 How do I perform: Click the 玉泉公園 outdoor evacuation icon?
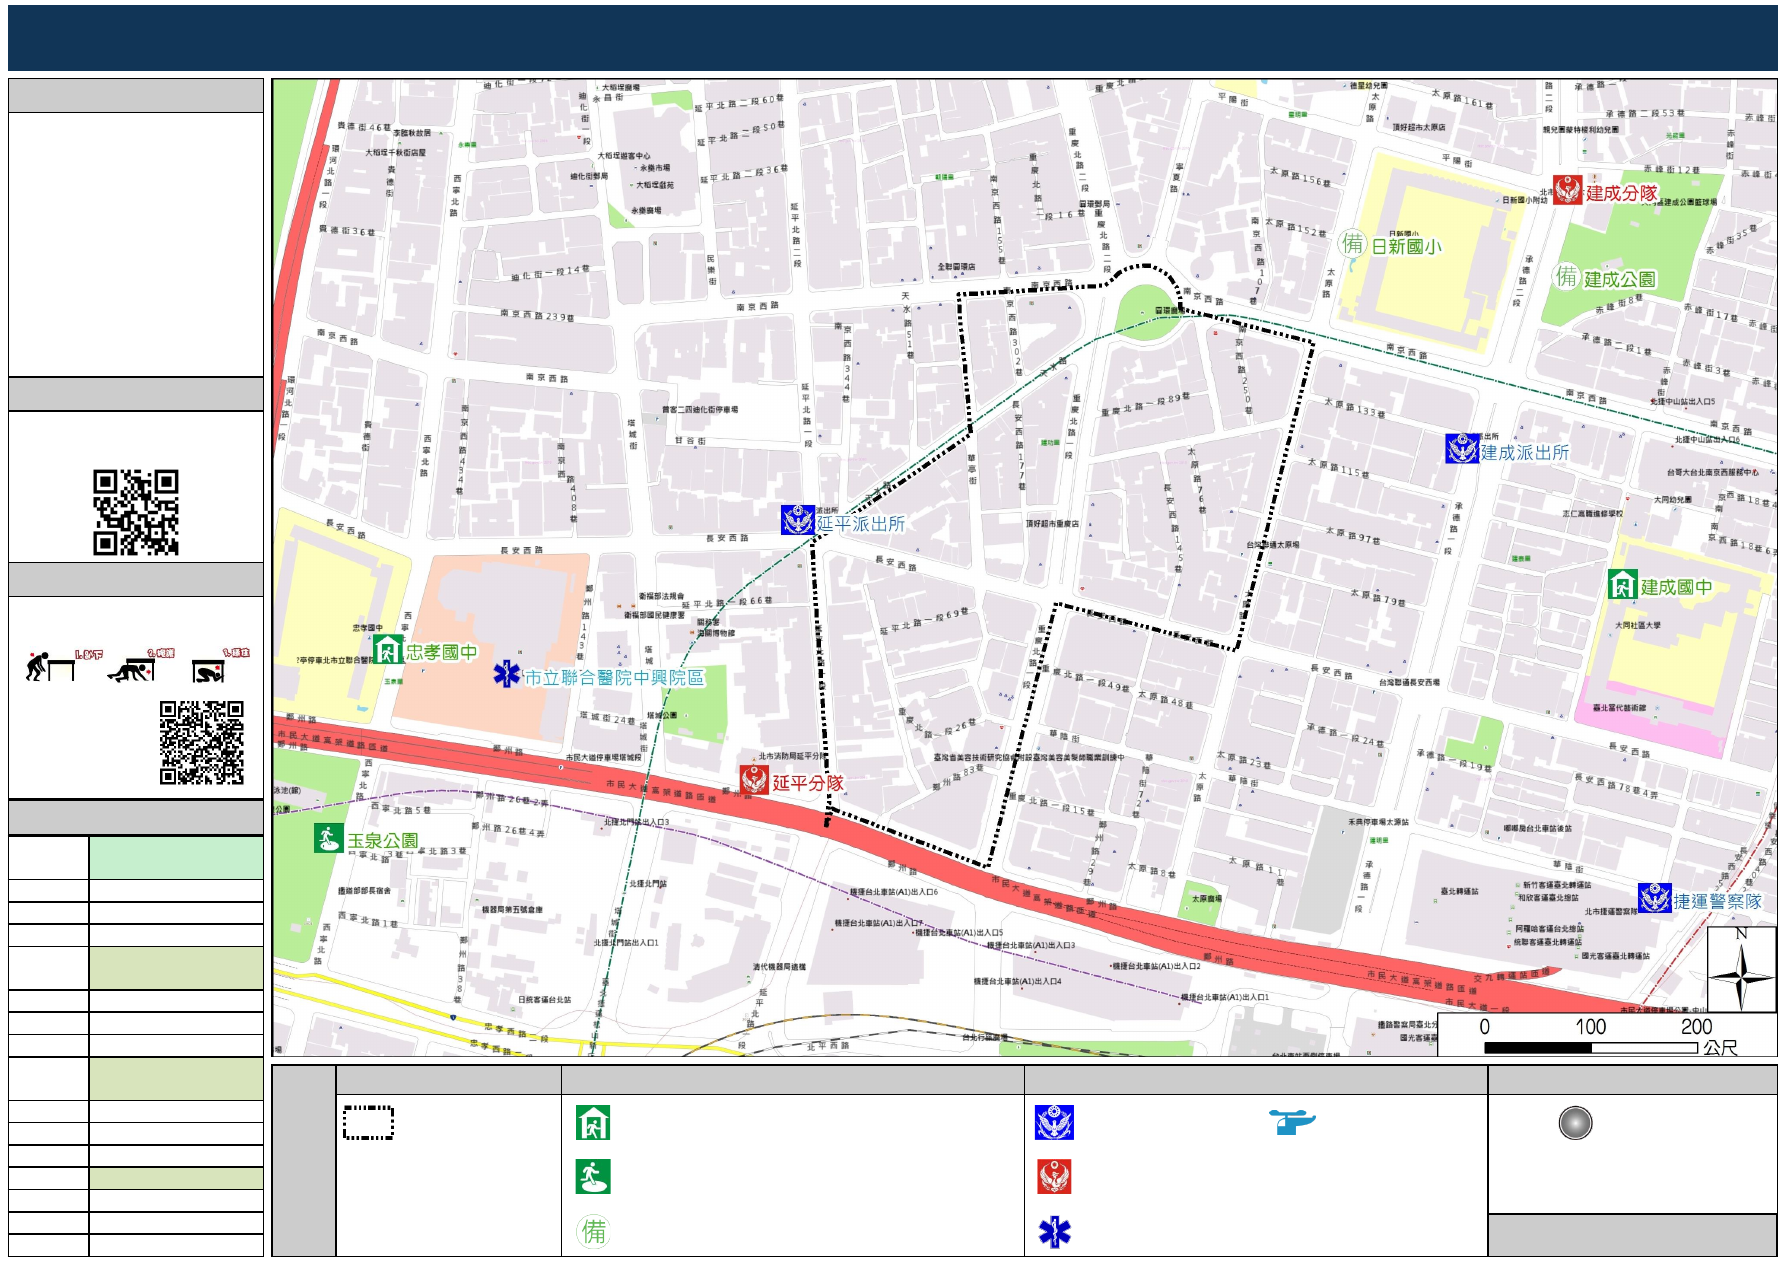(x=329, y=838)
